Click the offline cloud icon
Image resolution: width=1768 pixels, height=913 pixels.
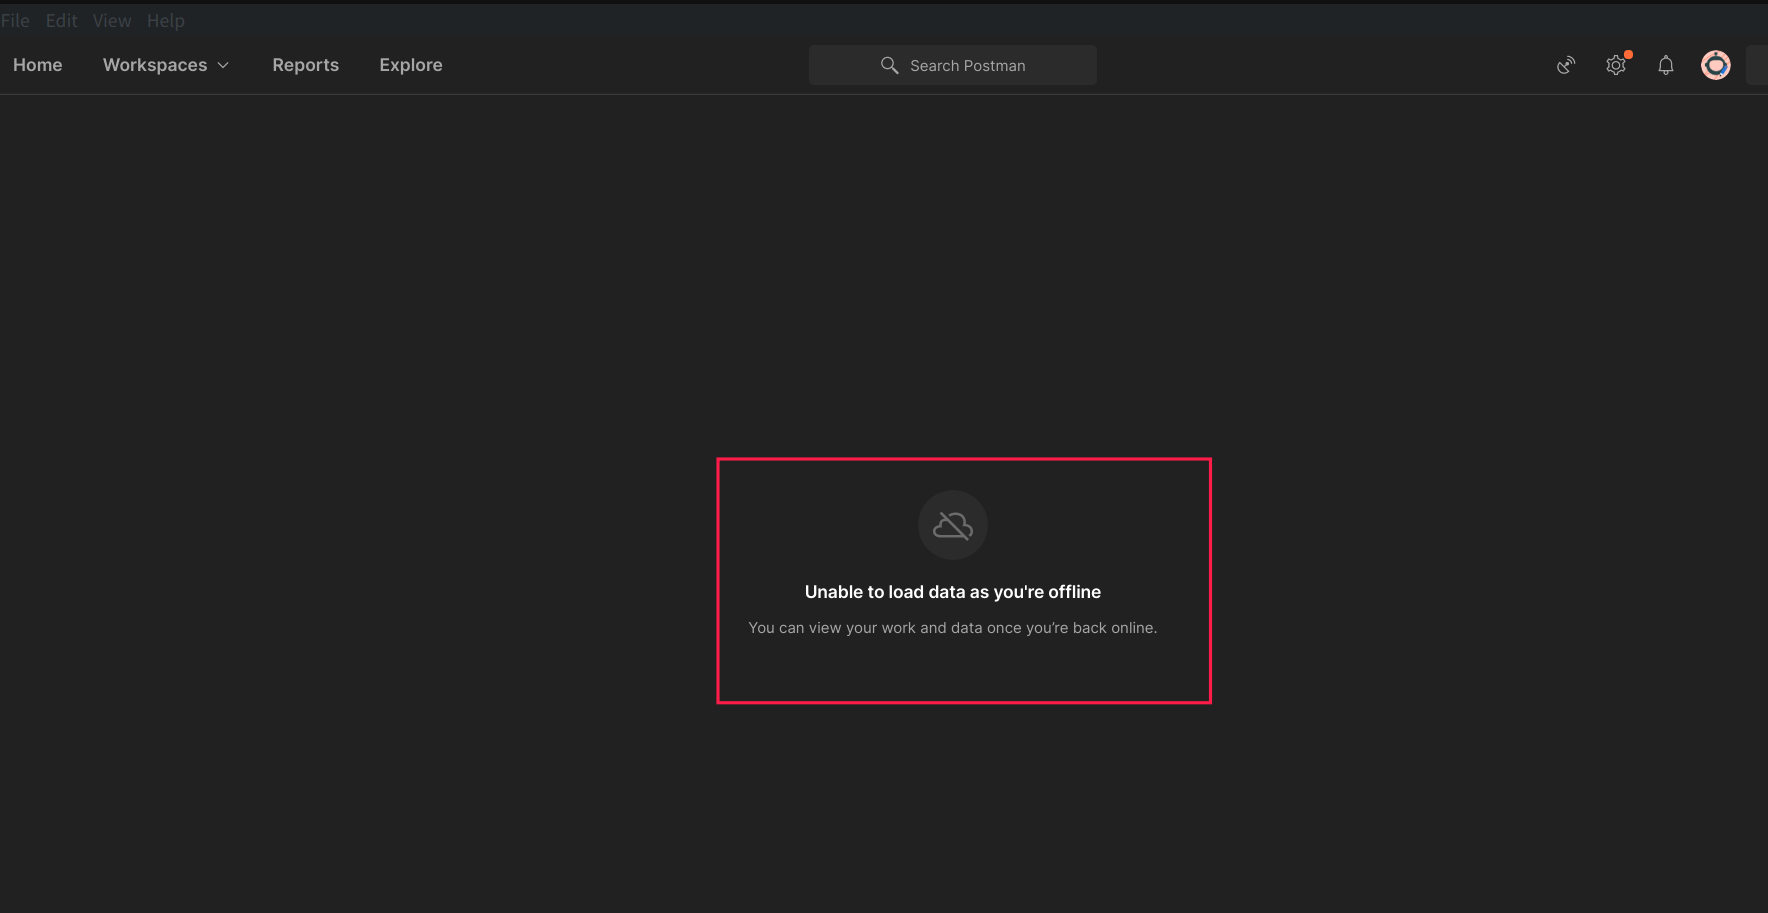click(x=953, y=525)
